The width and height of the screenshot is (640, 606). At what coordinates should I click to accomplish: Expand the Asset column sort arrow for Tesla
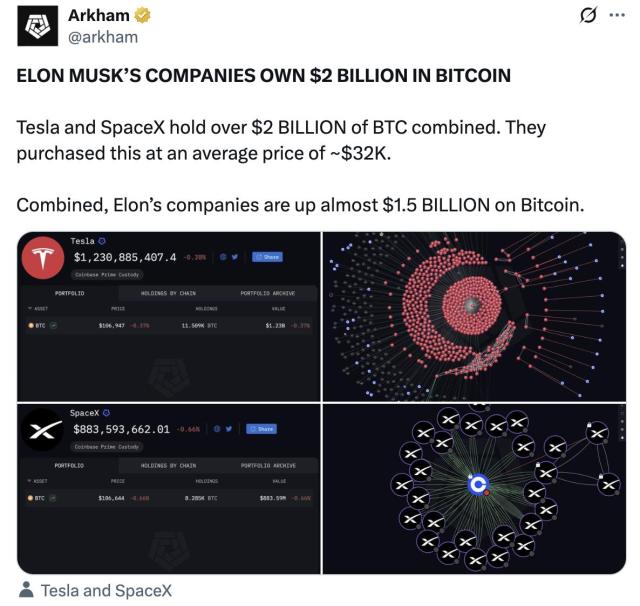[x=30, y=309]
